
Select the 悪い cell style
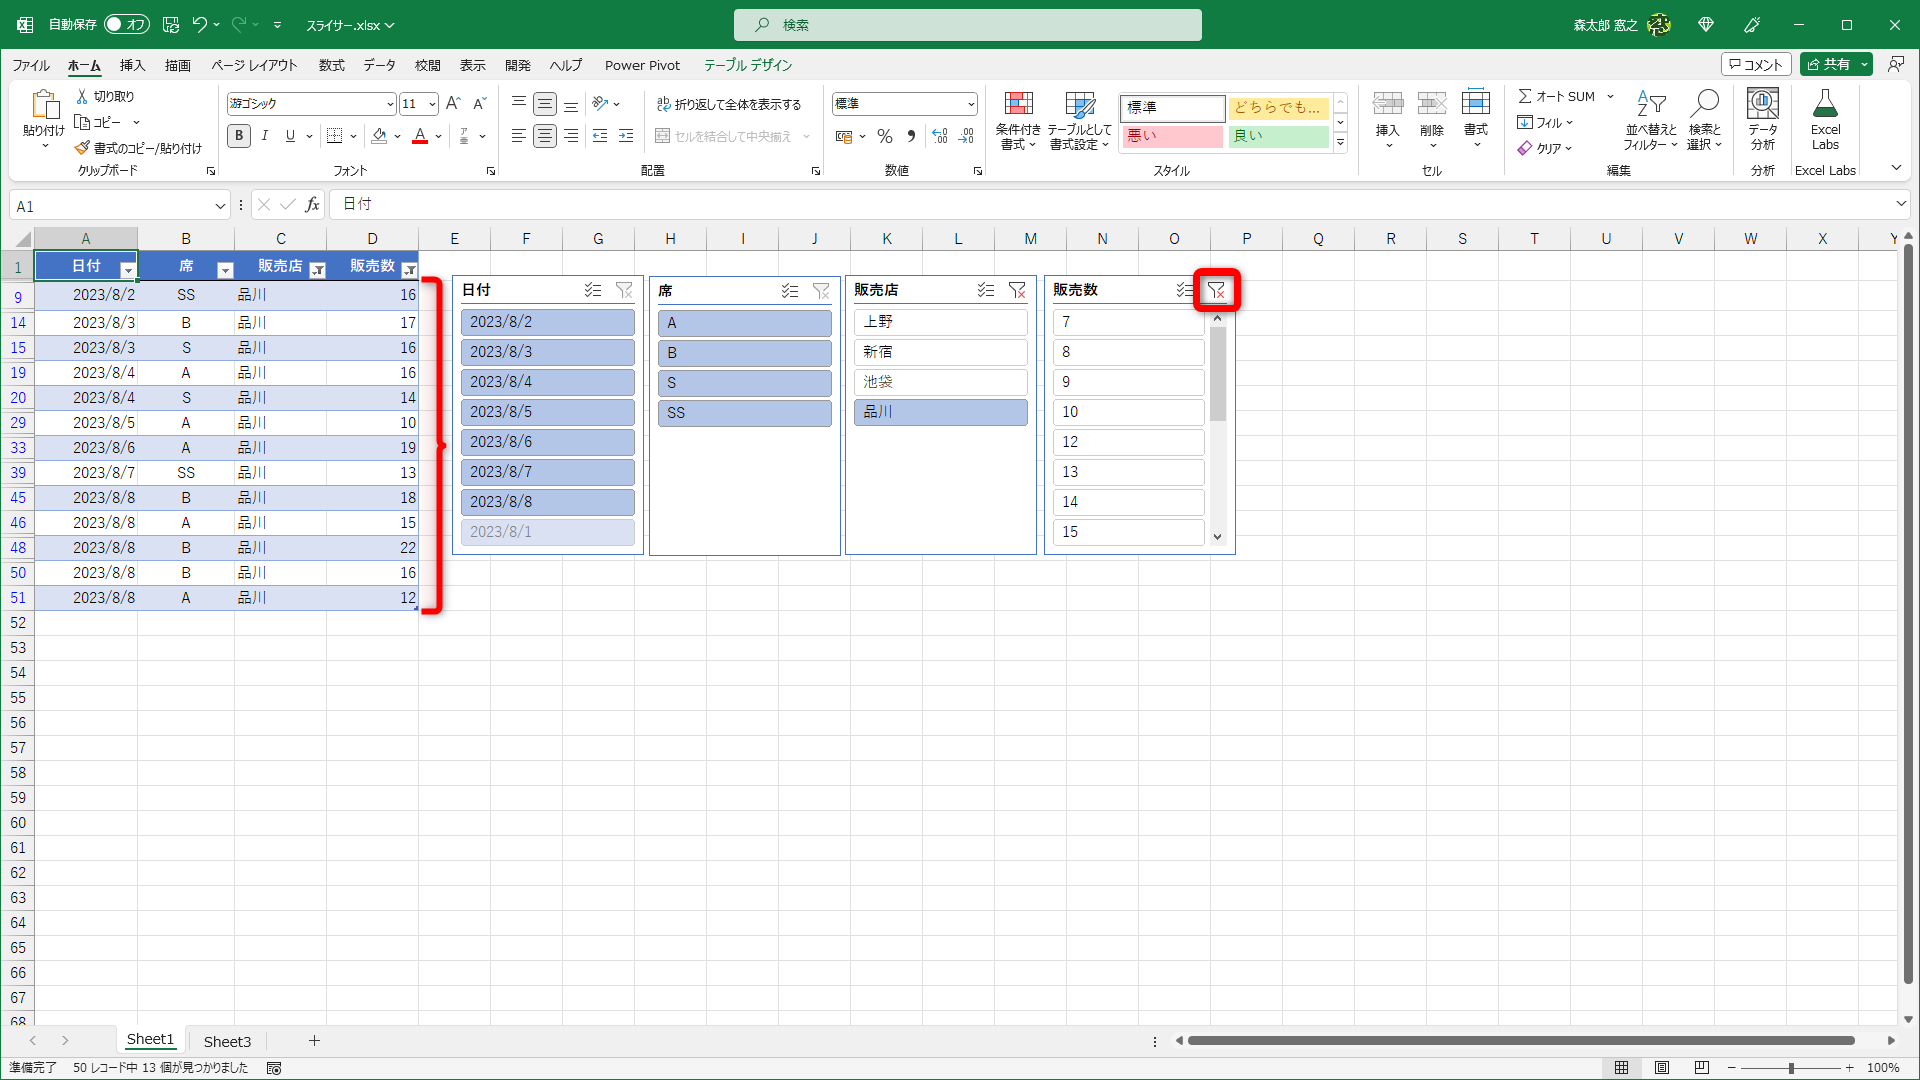coord(1172,136)
